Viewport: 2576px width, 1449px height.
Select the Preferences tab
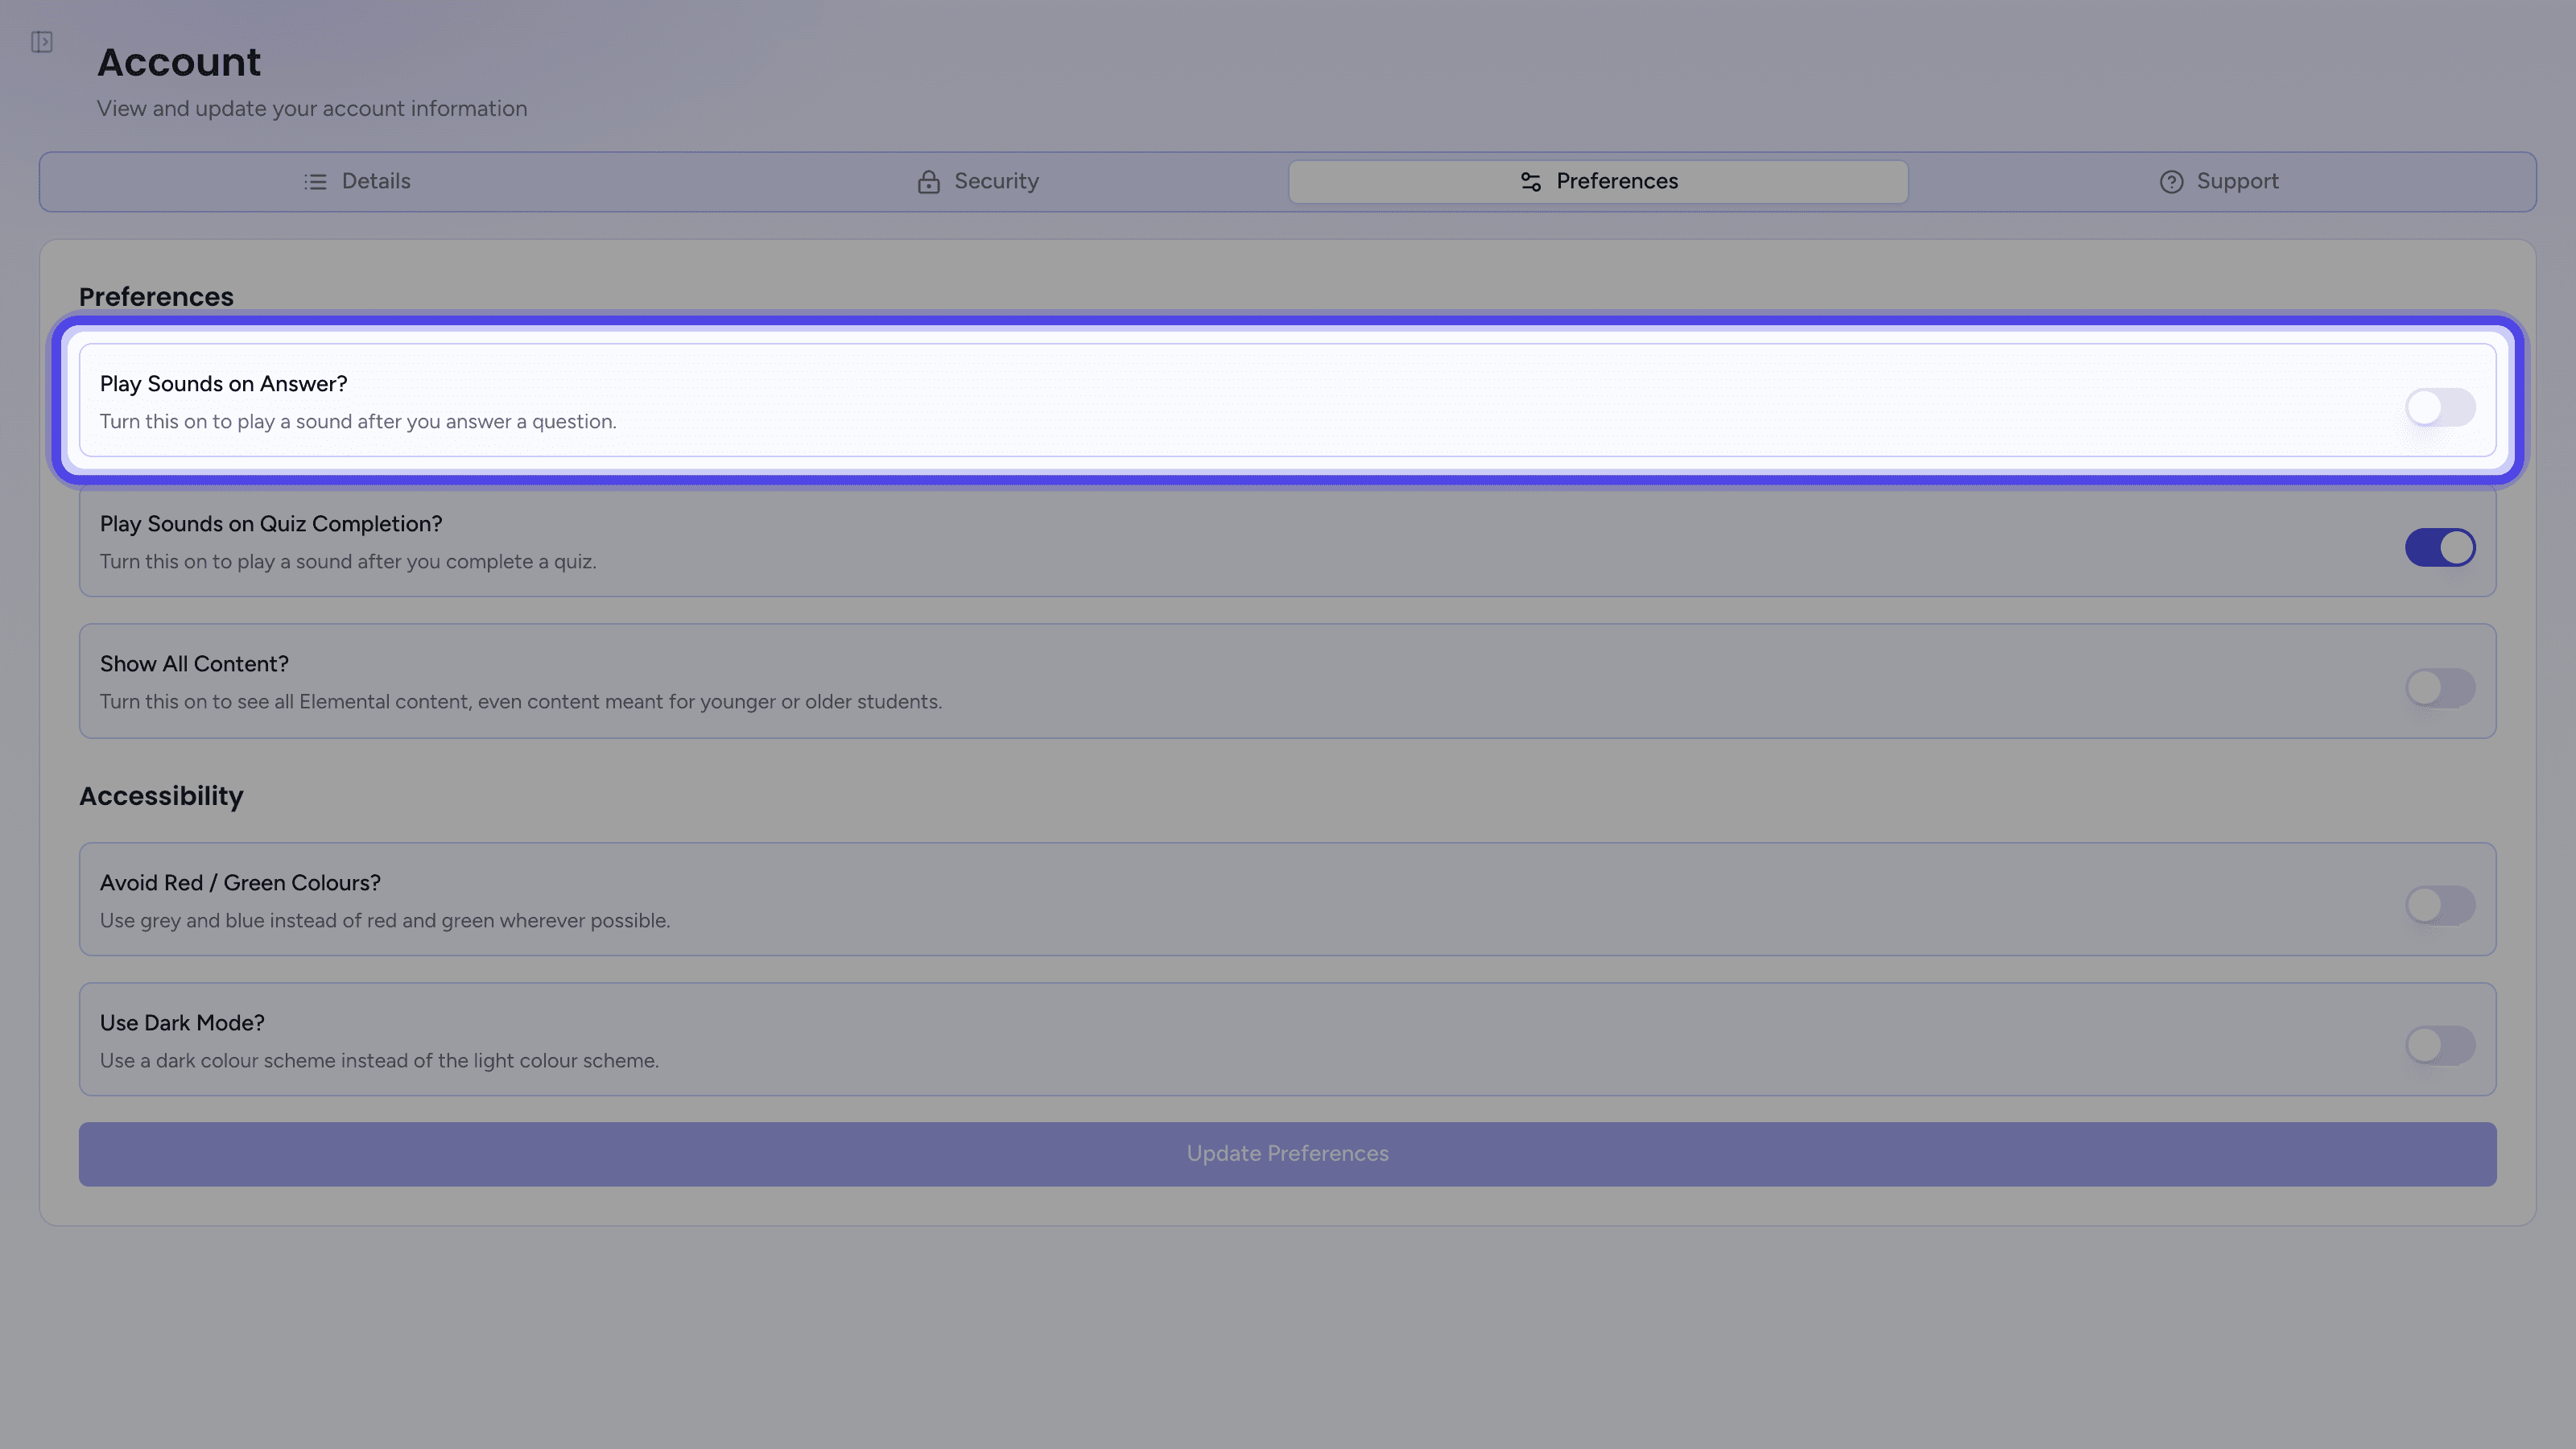[x=1598, y=182]
